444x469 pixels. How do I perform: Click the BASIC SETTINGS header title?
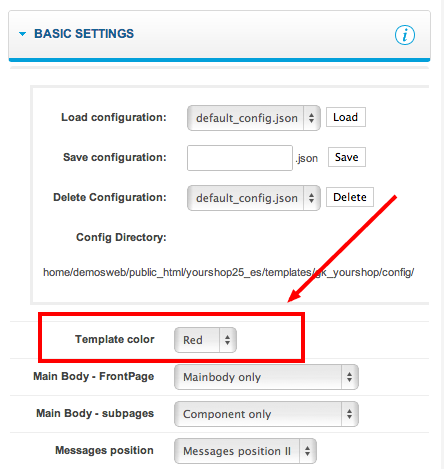[84, 34]
